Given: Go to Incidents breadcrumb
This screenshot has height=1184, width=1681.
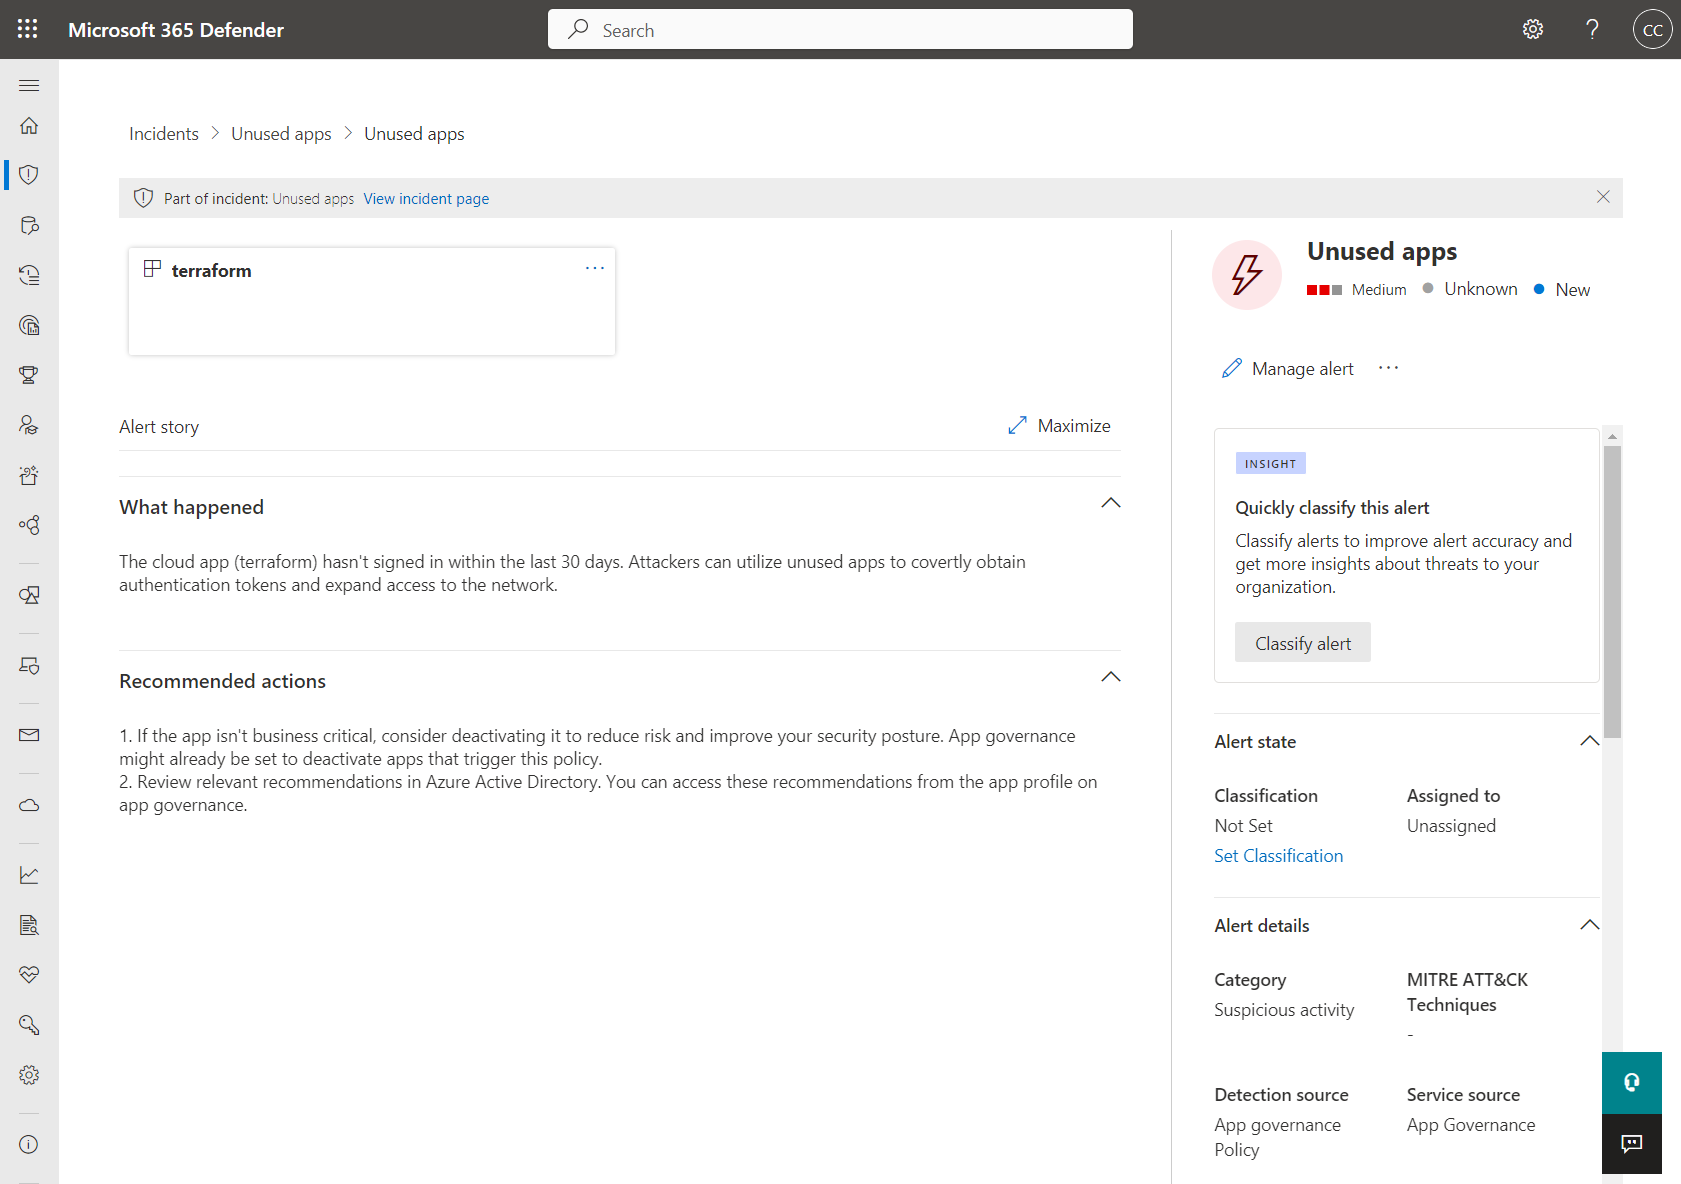Looking at the screenshot, I should coord(164,134).
